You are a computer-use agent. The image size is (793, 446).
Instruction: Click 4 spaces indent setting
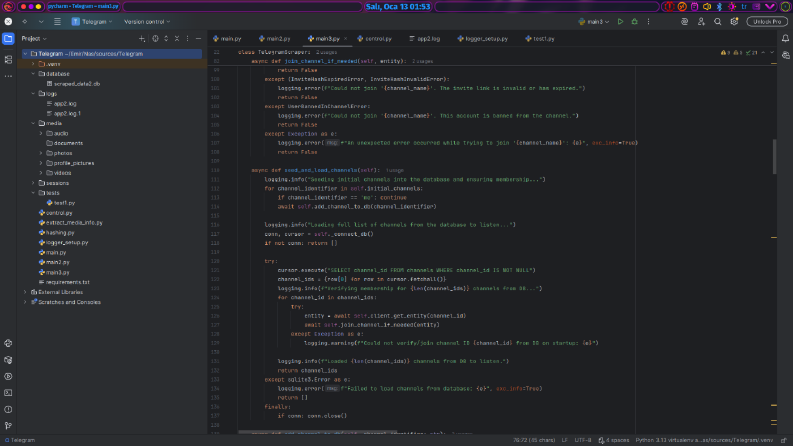click(614, 440)
